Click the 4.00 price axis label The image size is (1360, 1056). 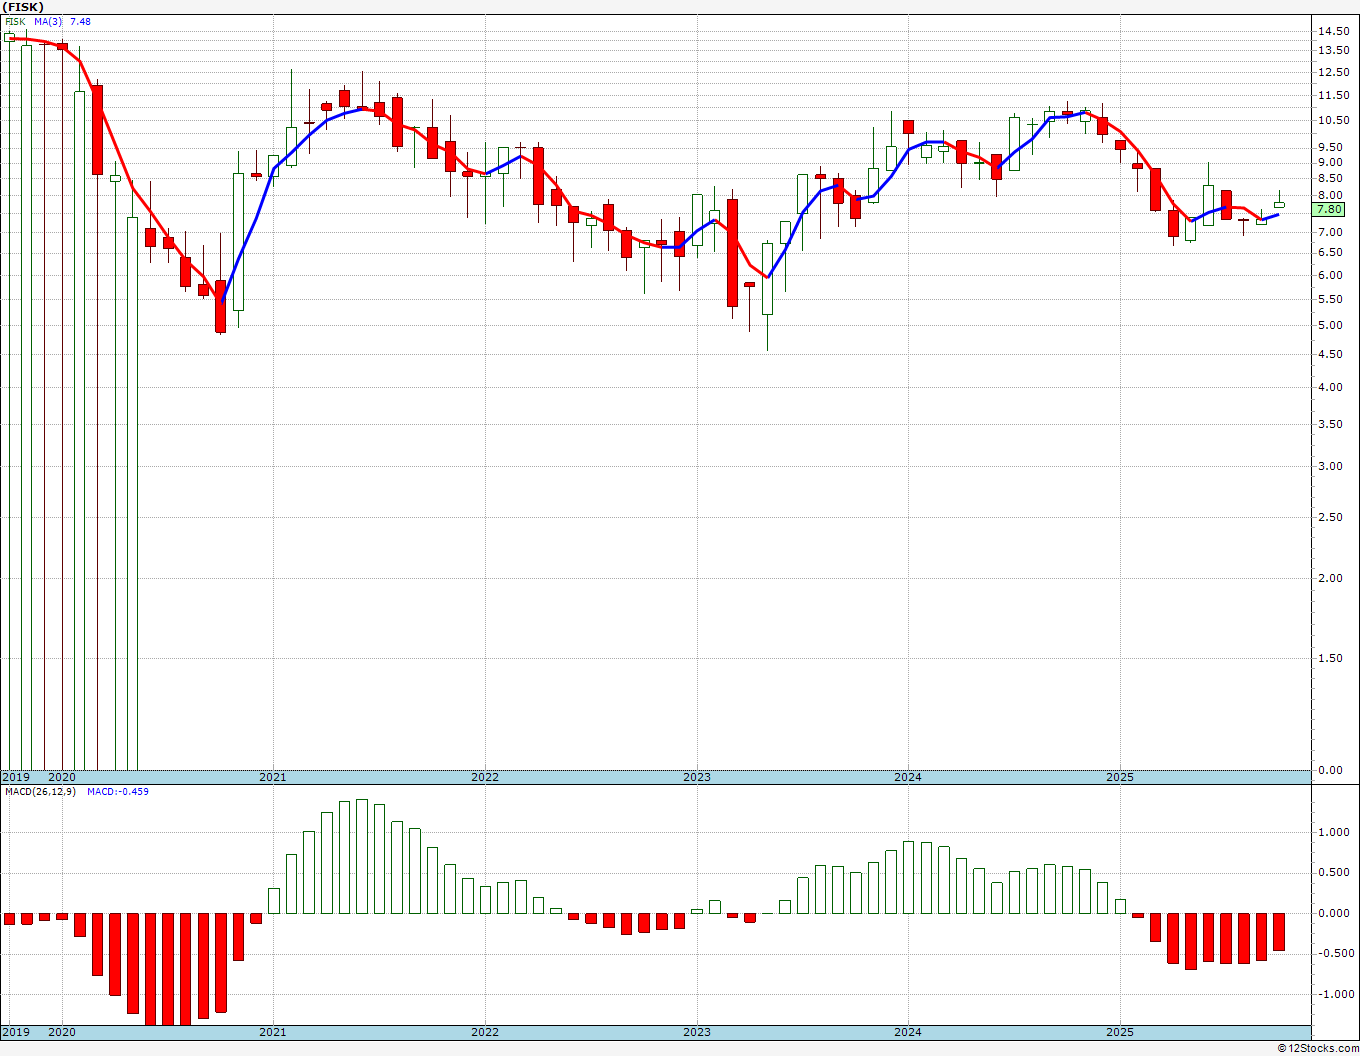tap(1329, 387)
